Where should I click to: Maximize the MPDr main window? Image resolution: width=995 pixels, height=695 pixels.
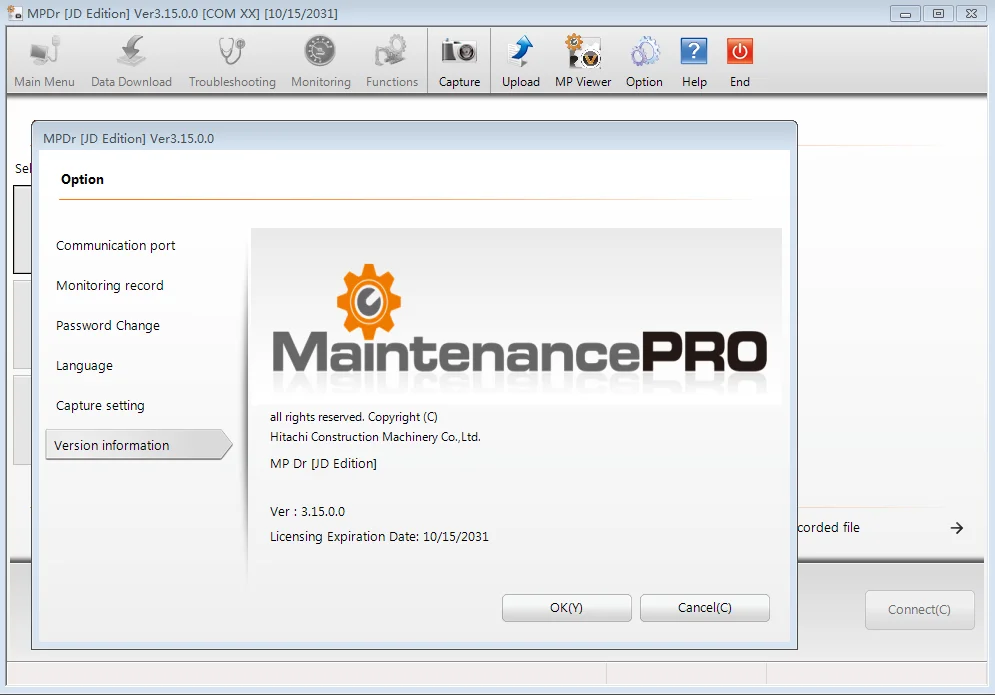[x=939, y=13]
